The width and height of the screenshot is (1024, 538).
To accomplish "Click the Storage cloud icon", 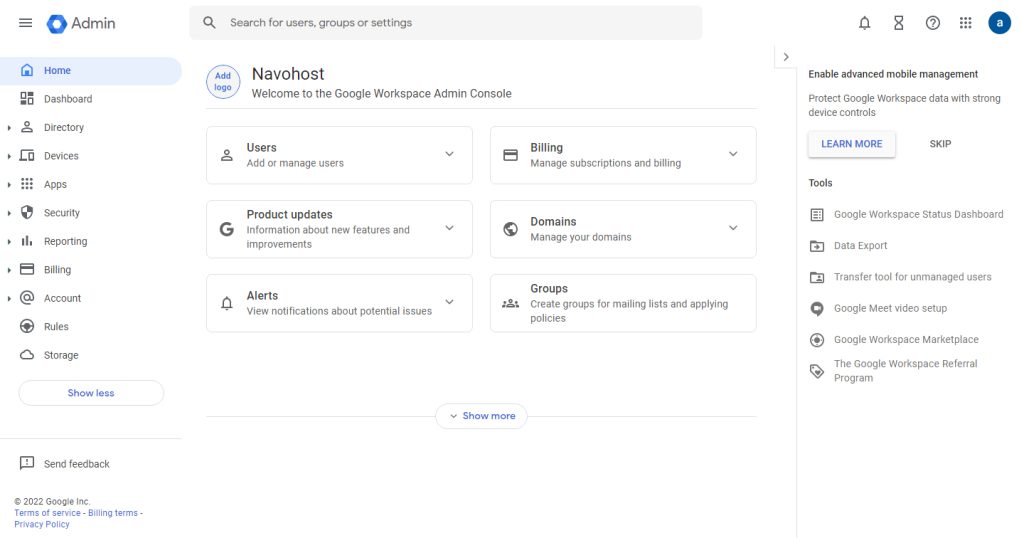I will [27, 355].
